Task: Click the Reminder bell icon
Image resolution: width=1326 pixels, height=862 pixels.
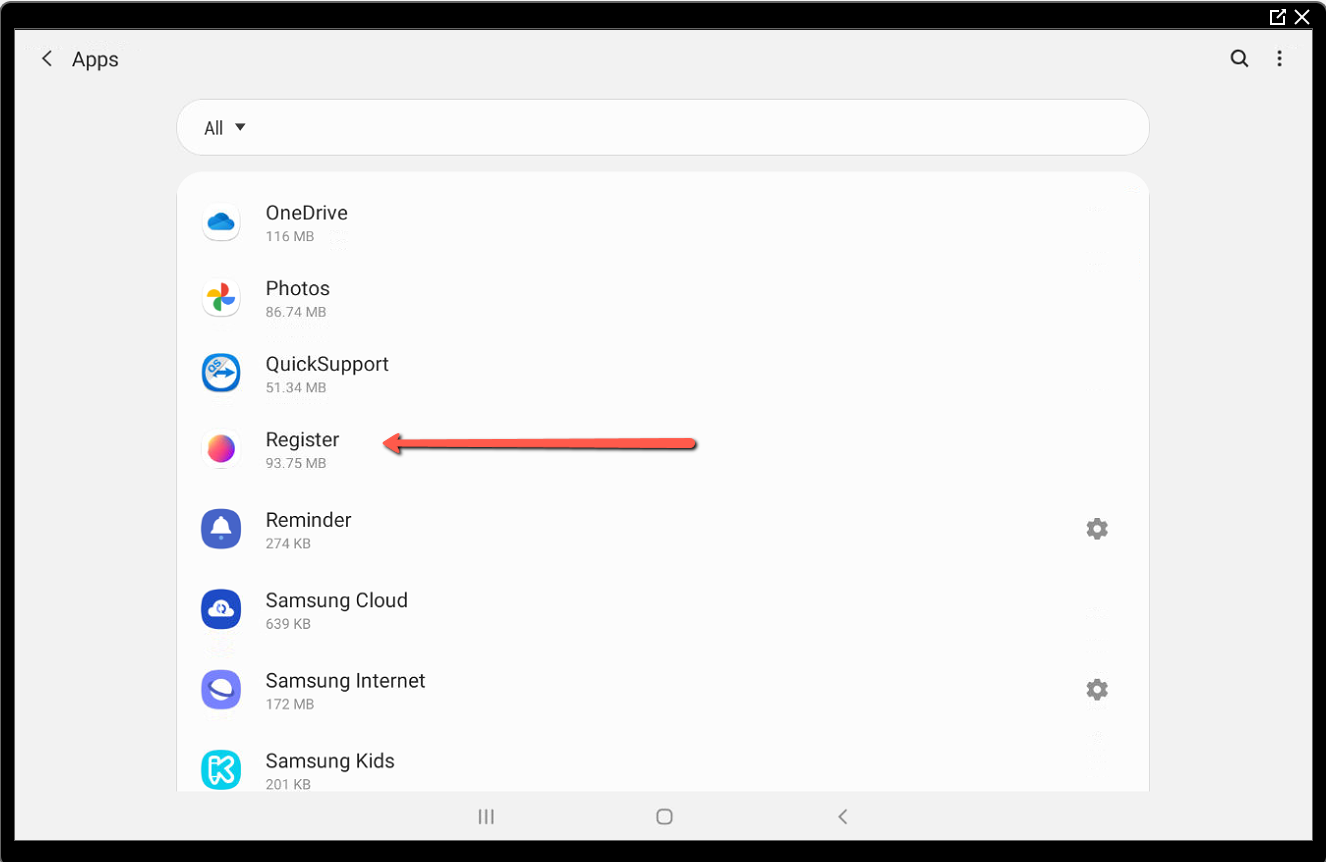Action: click(x=221, y=529)
